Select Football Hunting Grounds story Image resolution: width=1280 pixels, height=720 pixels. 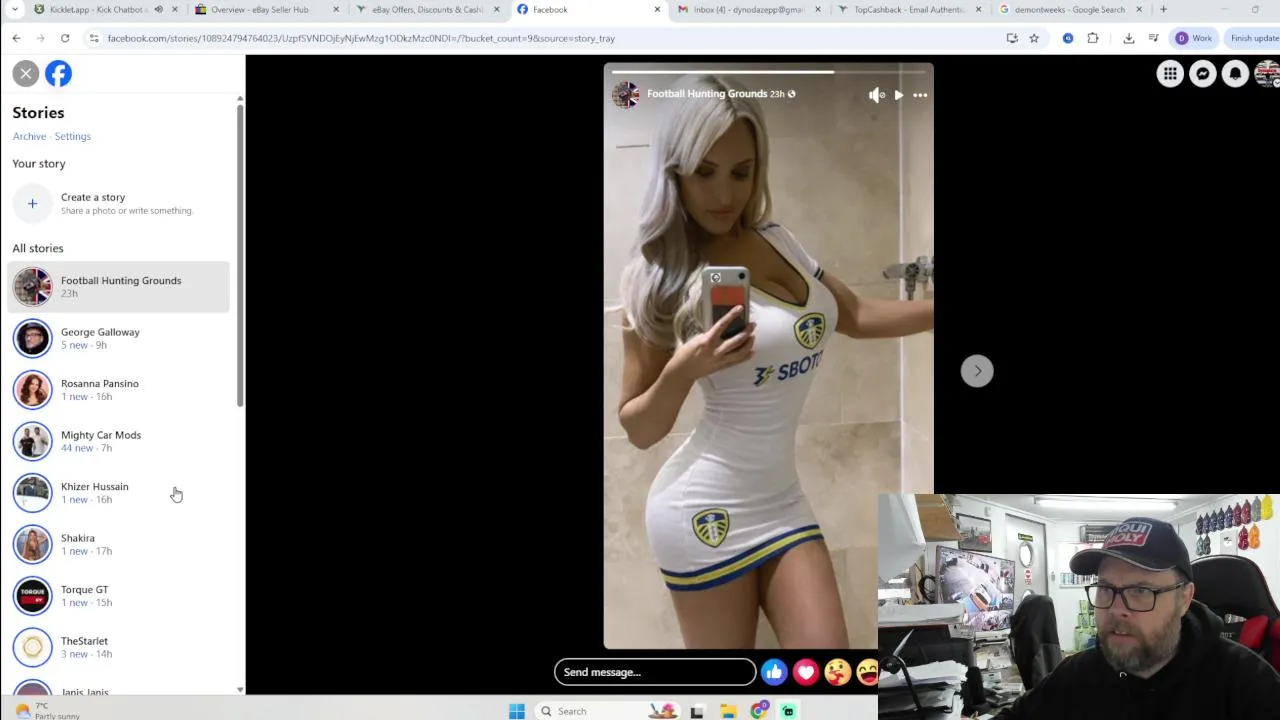point(118,287)
